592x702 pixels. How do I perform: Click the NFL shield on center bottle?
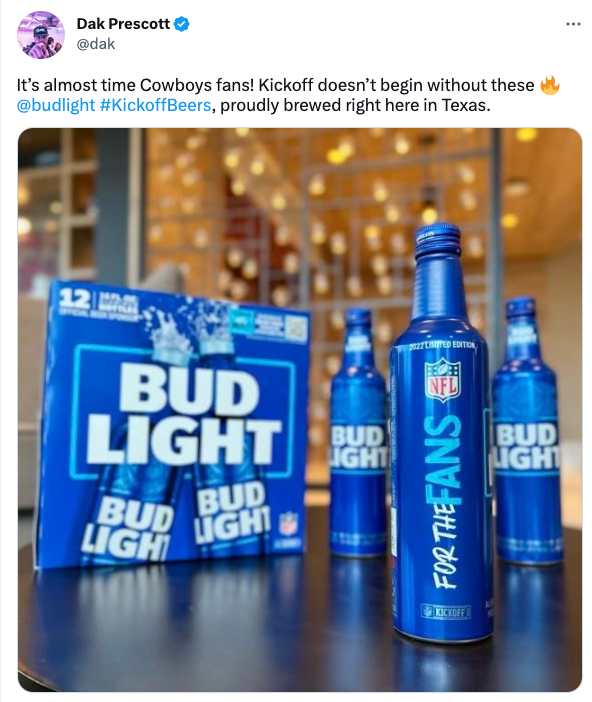click(443, 380)
